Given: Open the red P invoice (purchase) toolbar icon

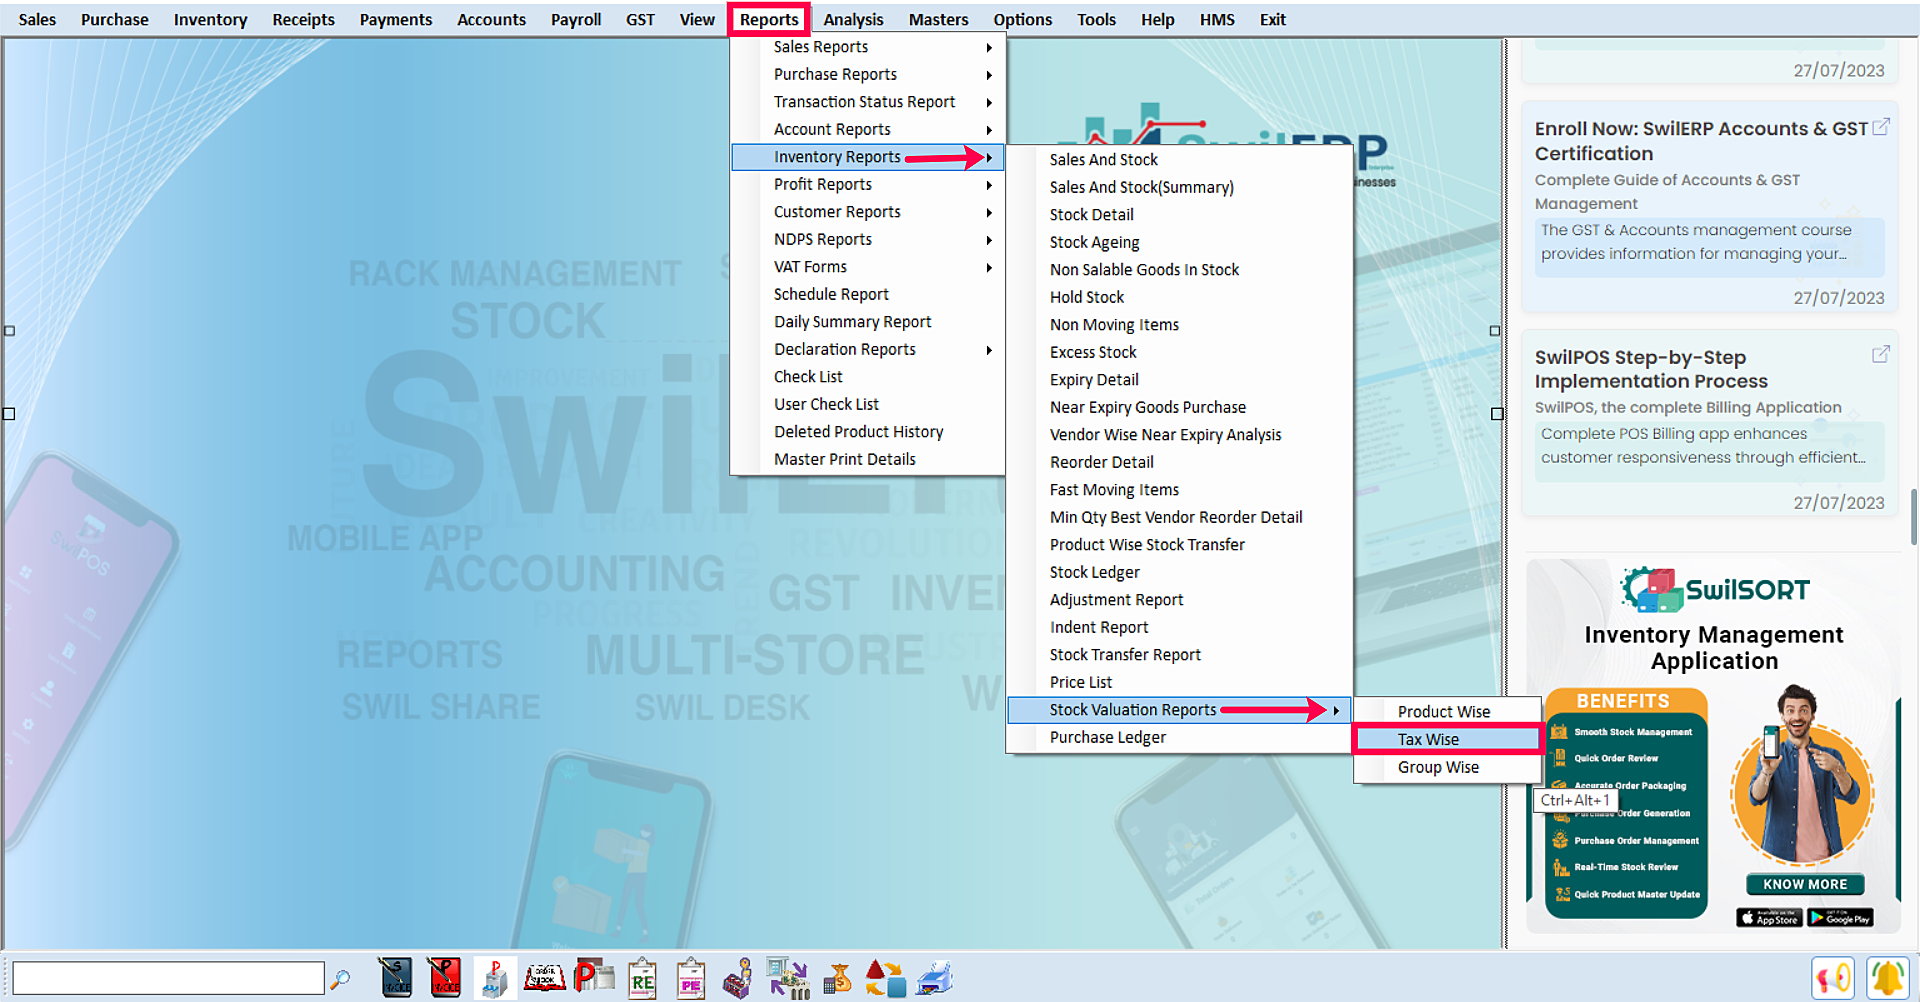Looking at the screenshot, I should (444, 978).
